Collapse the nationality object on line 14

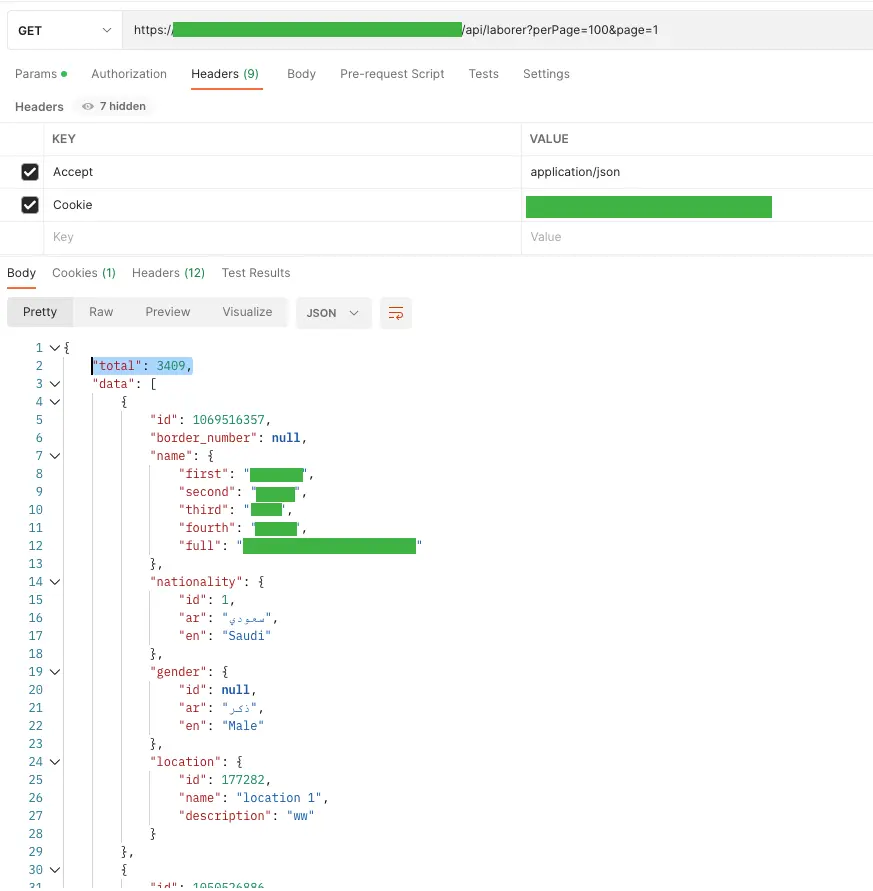coord(54,581)
